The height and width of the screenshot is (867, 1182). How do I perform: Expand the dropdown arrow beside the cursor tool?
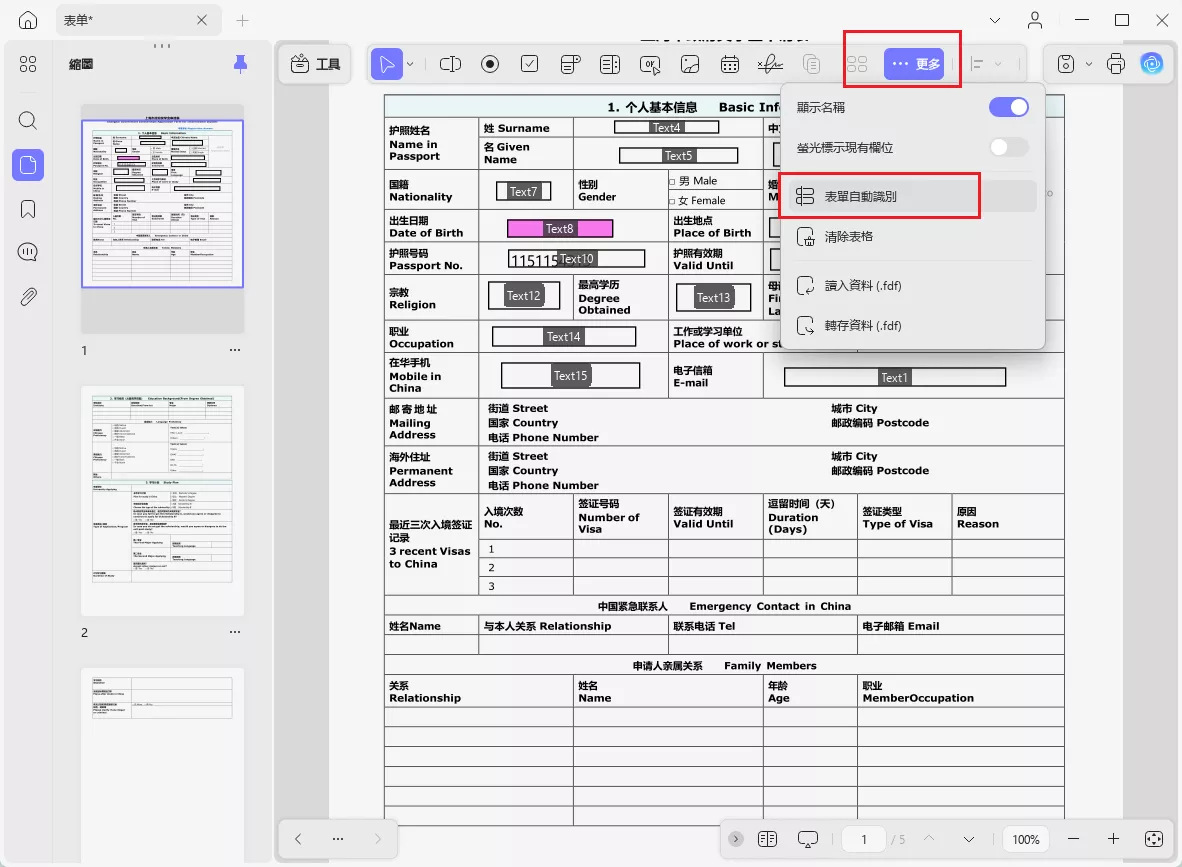(x=410, y=64)
